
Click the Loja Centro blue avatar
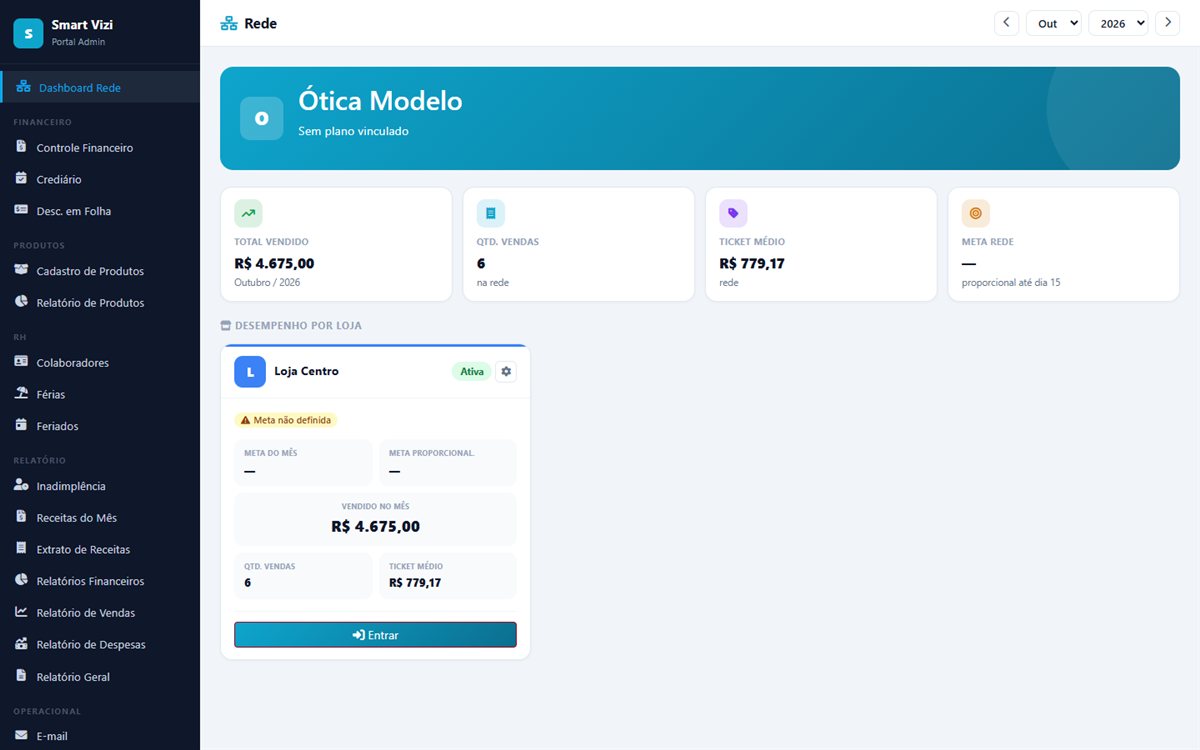tap(250, 371)
